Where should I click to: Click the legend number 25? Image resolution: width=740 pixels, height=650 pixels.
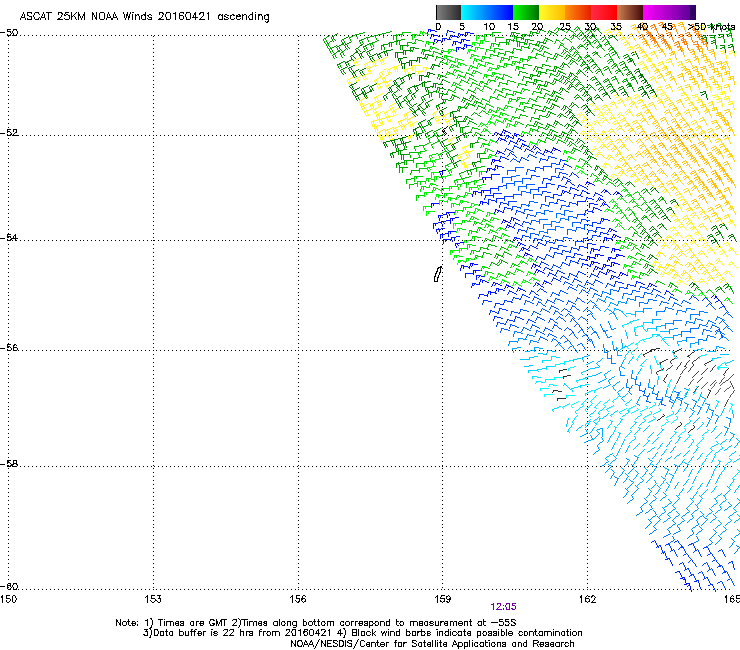[565, 27]
